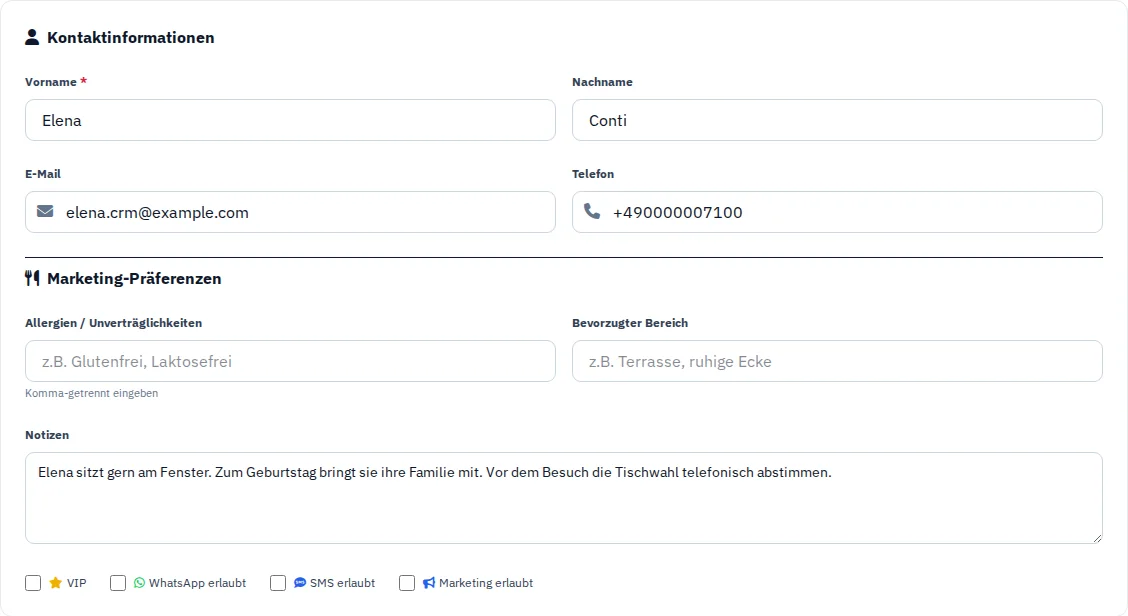Select the E-Mail address input field
1128x616 pixels.
pos(290,212)
